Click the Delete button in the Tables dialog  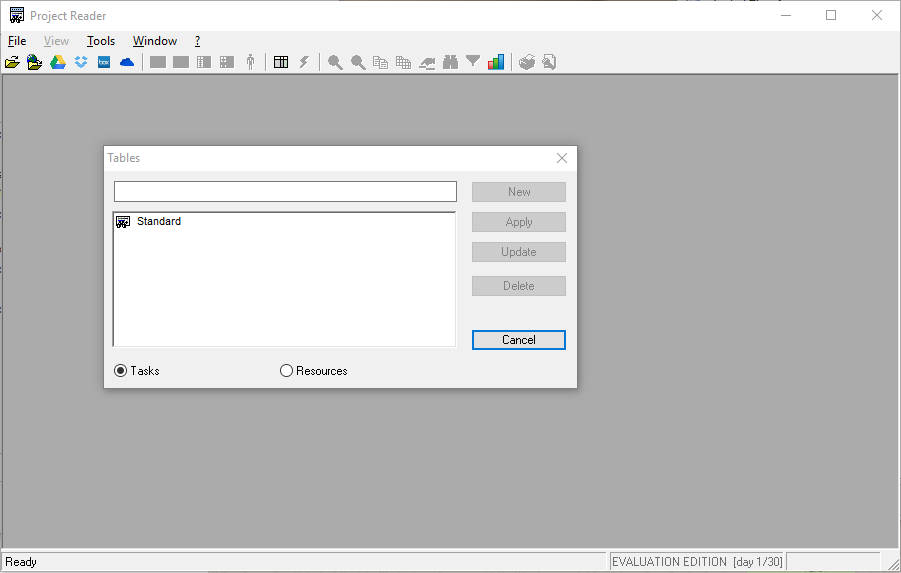519,286
